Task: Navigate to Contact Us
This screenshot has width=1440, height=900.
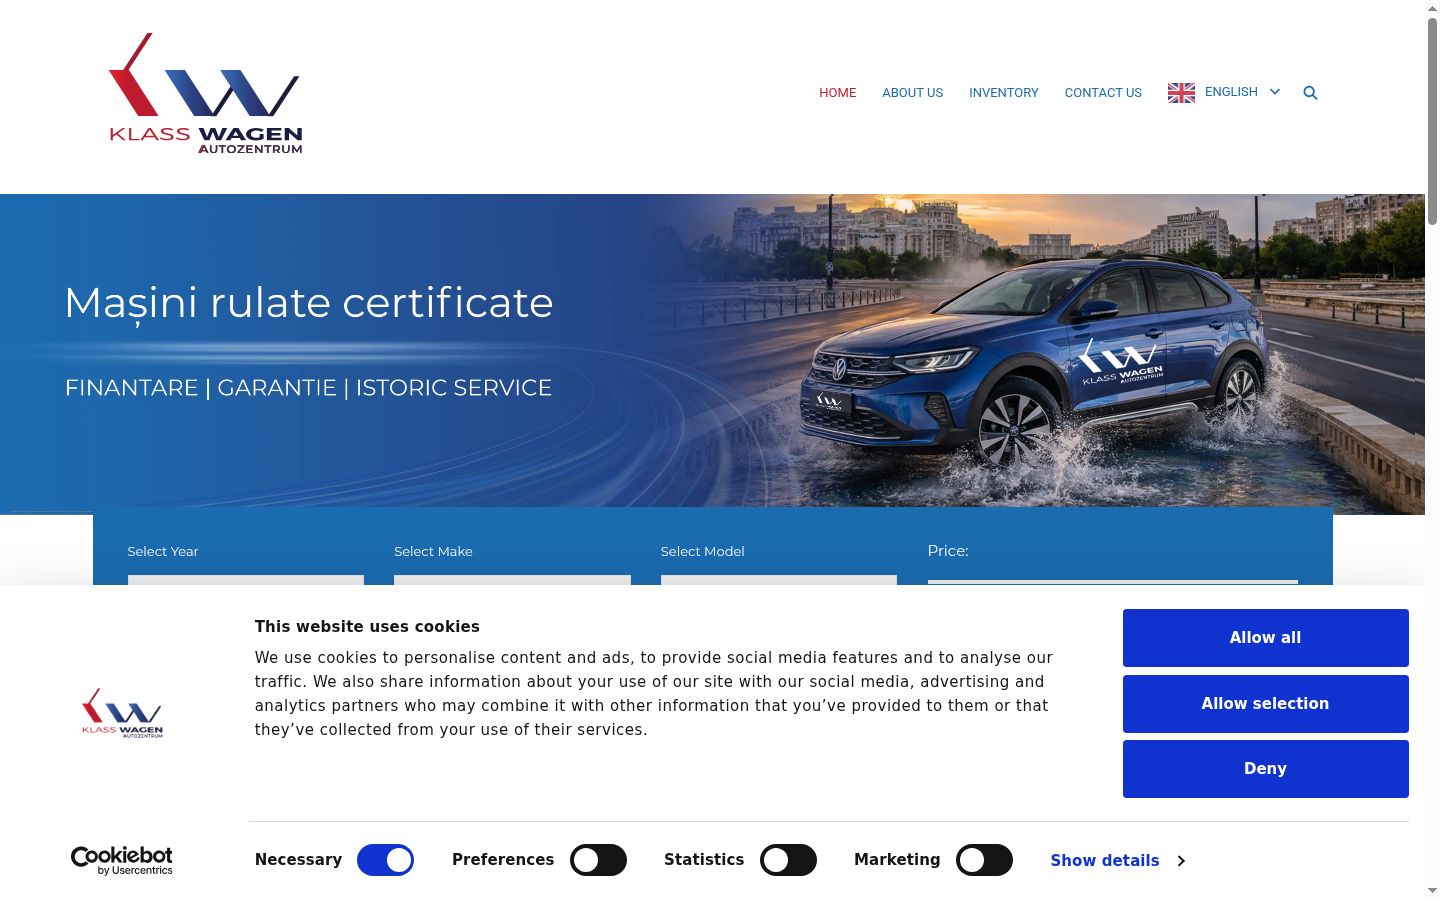Action: click(x=1103, y=93)
